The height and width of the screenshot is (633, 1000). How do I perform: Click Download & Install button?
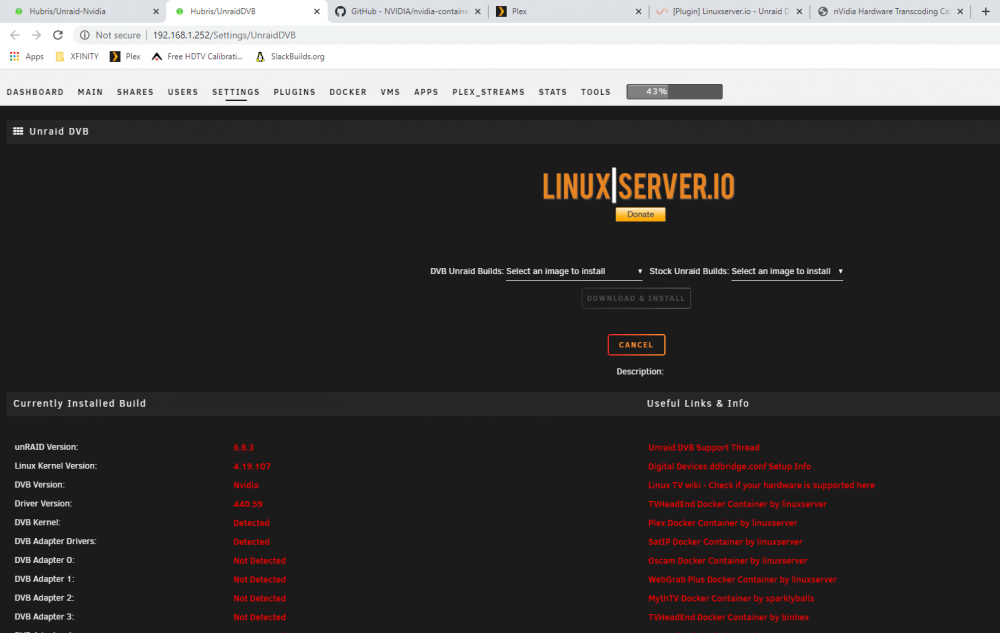[x=636, y=298]
